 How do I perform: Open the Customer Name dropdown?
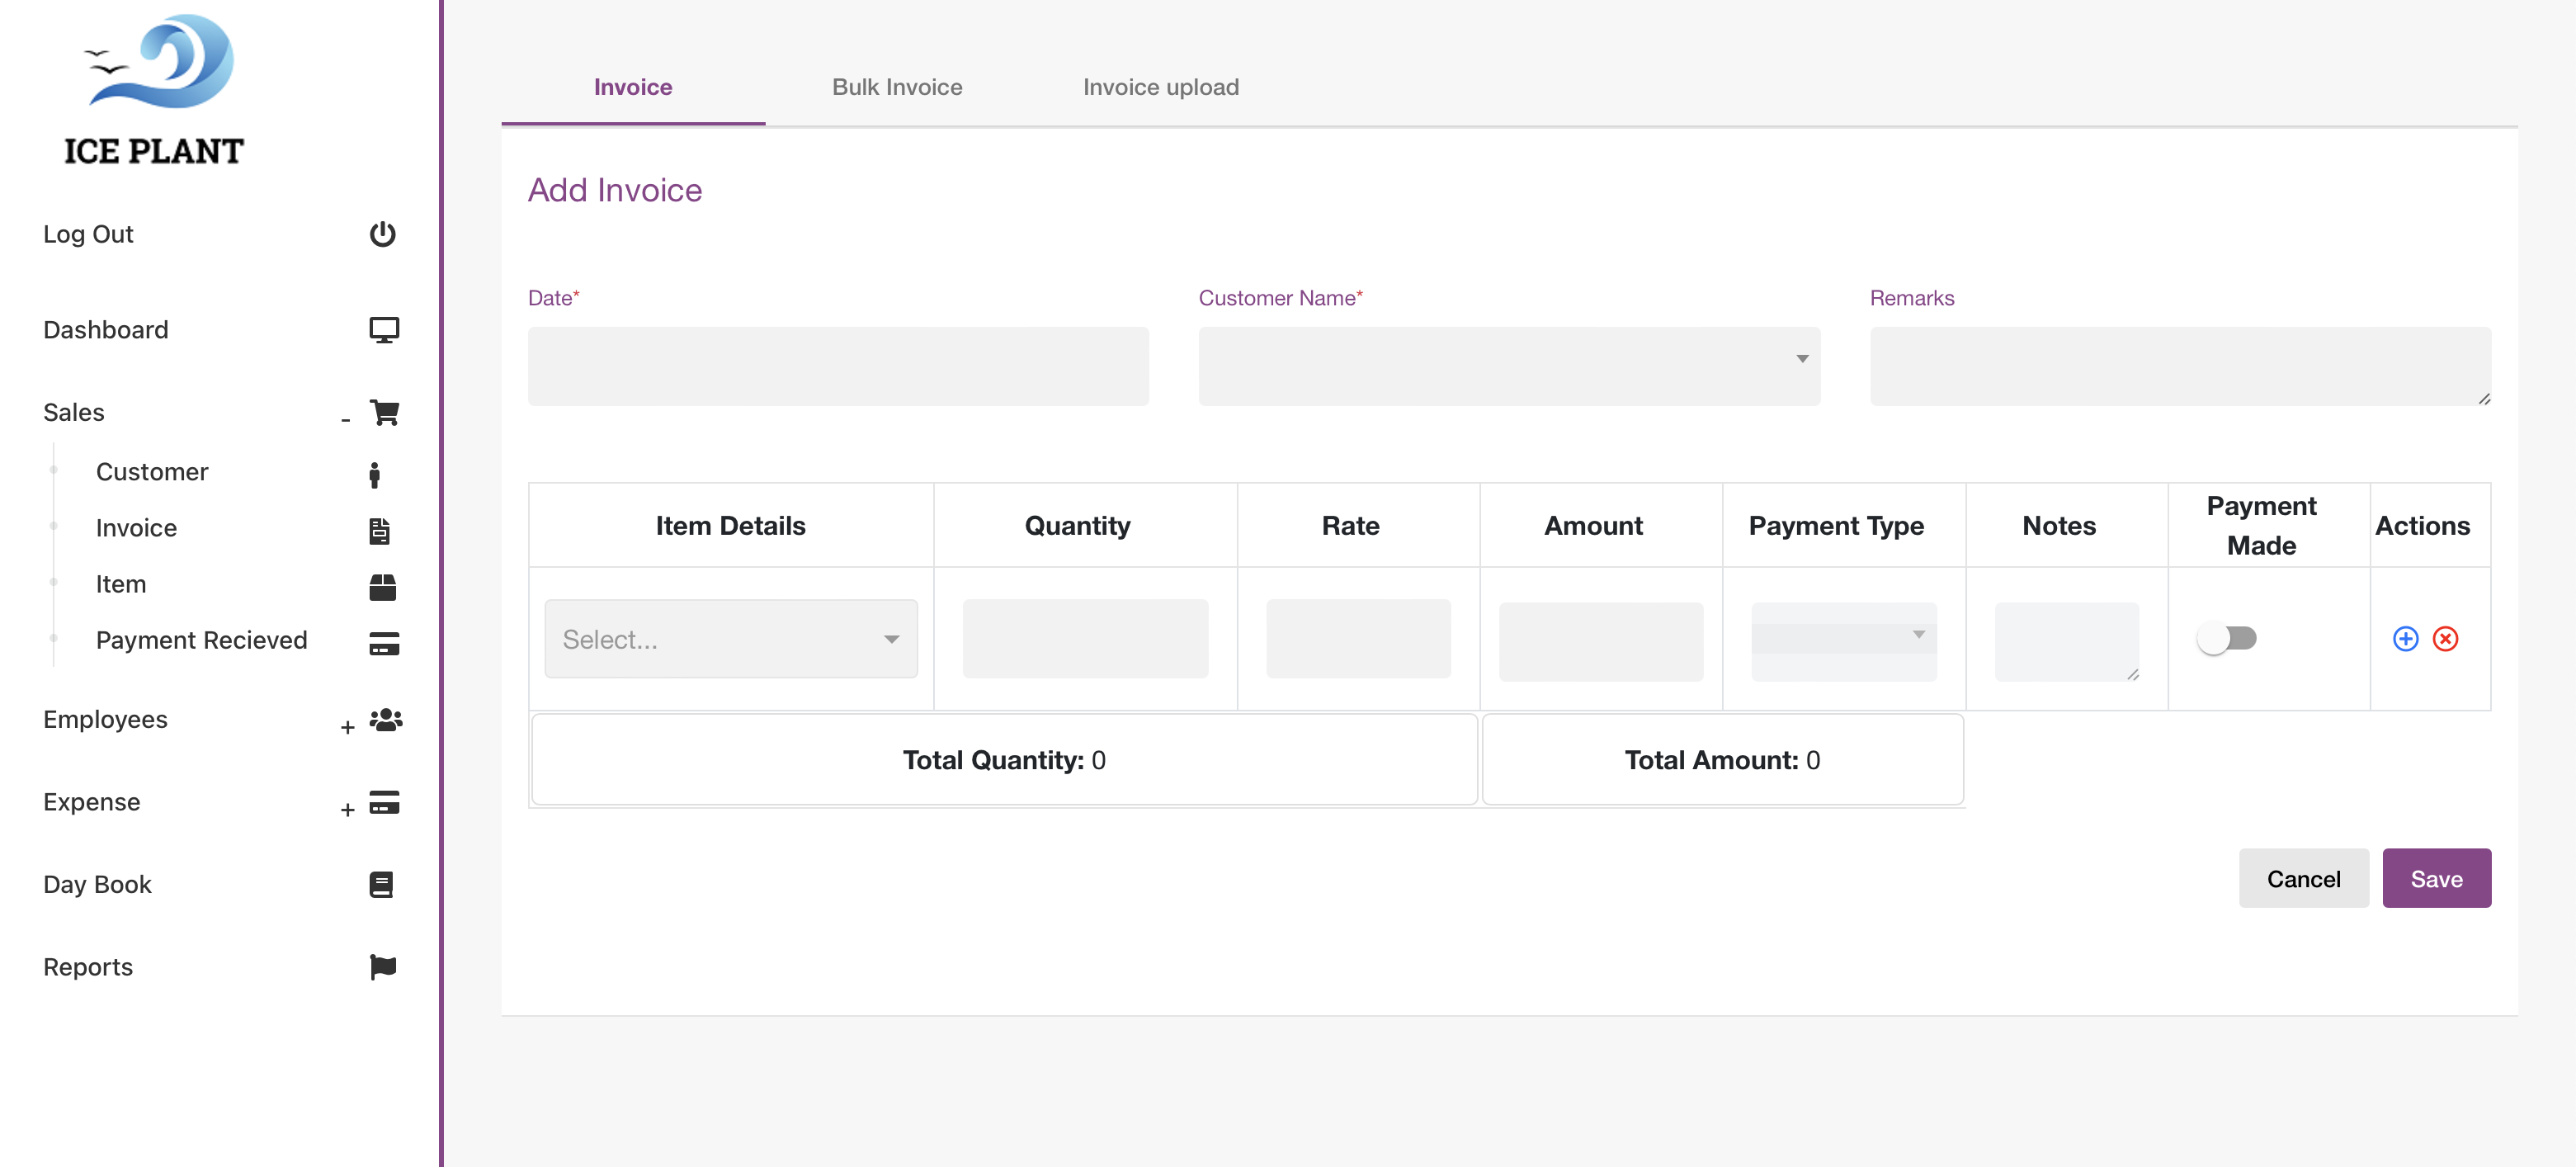pos(1508,366)
